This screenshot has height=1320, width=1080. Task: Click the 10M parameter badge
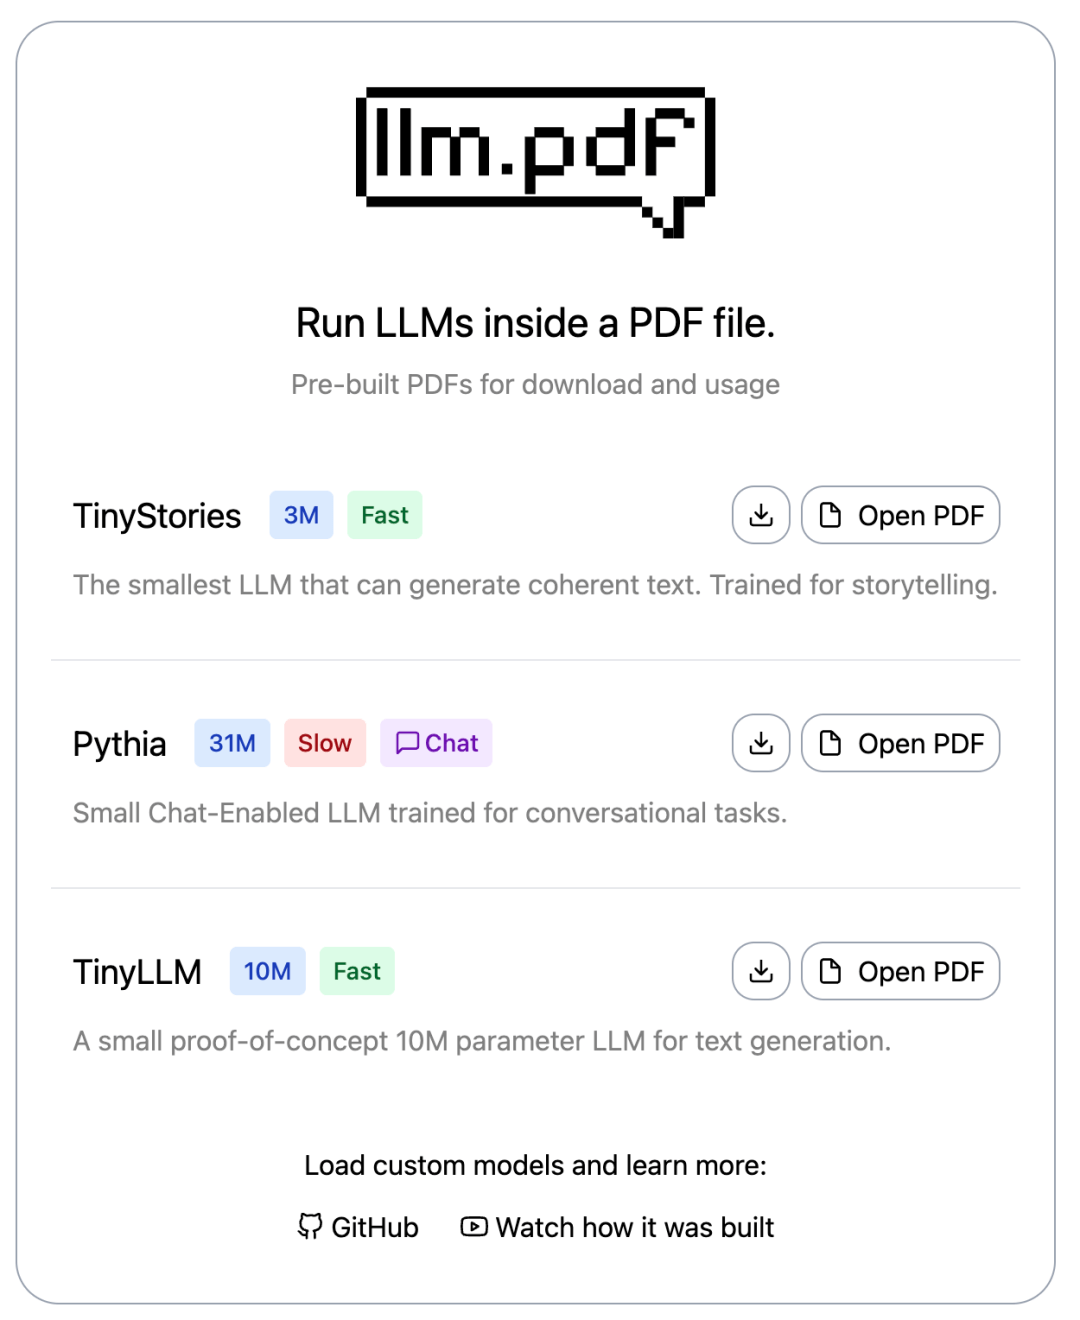267,971
